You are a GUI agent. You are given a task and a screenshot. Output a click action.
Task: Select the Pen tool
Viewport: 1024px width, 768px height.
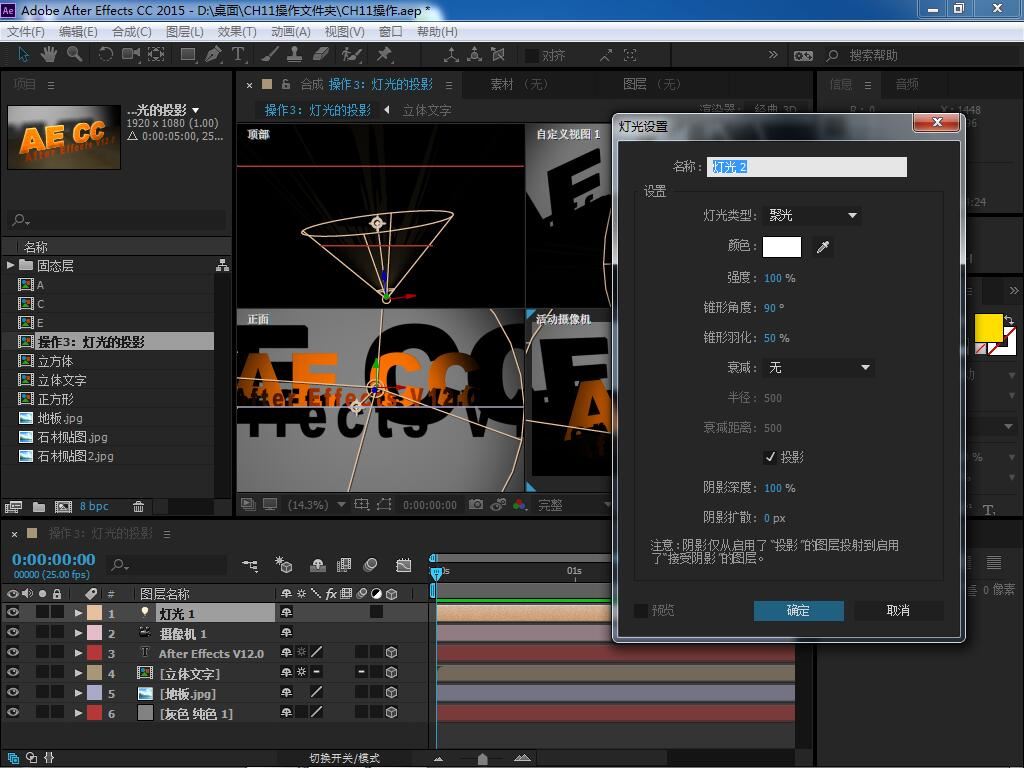pyautogui.click(x=213, y=55)
